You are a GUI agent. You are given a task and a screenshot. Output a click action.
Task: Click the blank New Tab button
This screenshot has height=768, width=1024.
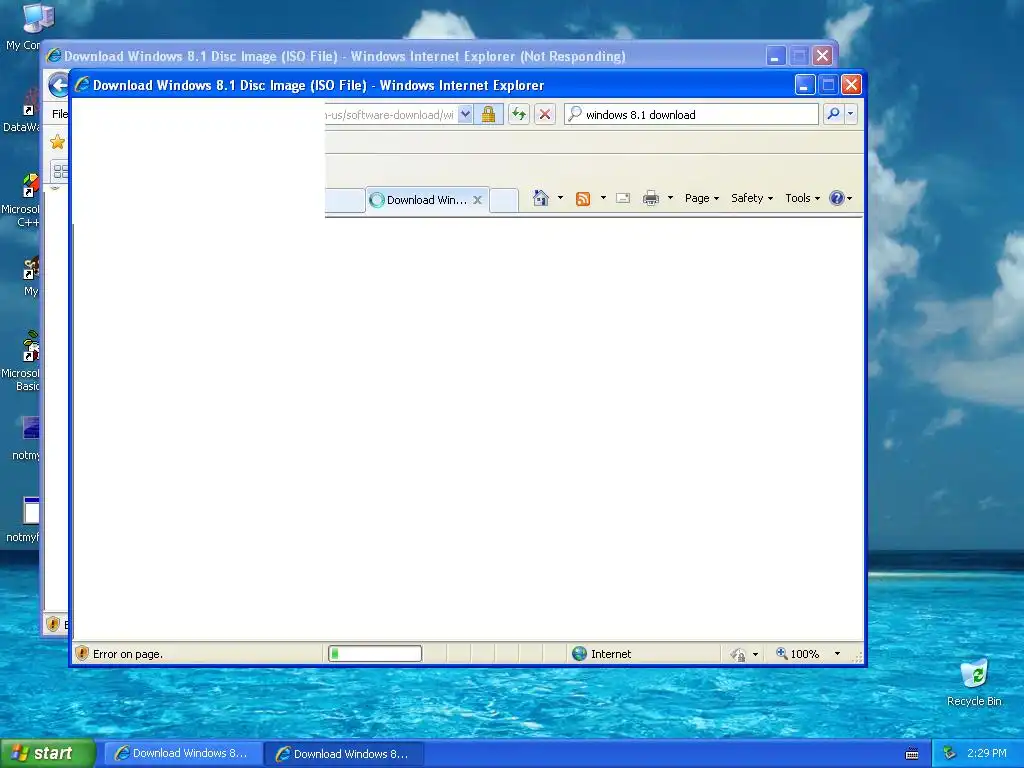tap(504, 200)
